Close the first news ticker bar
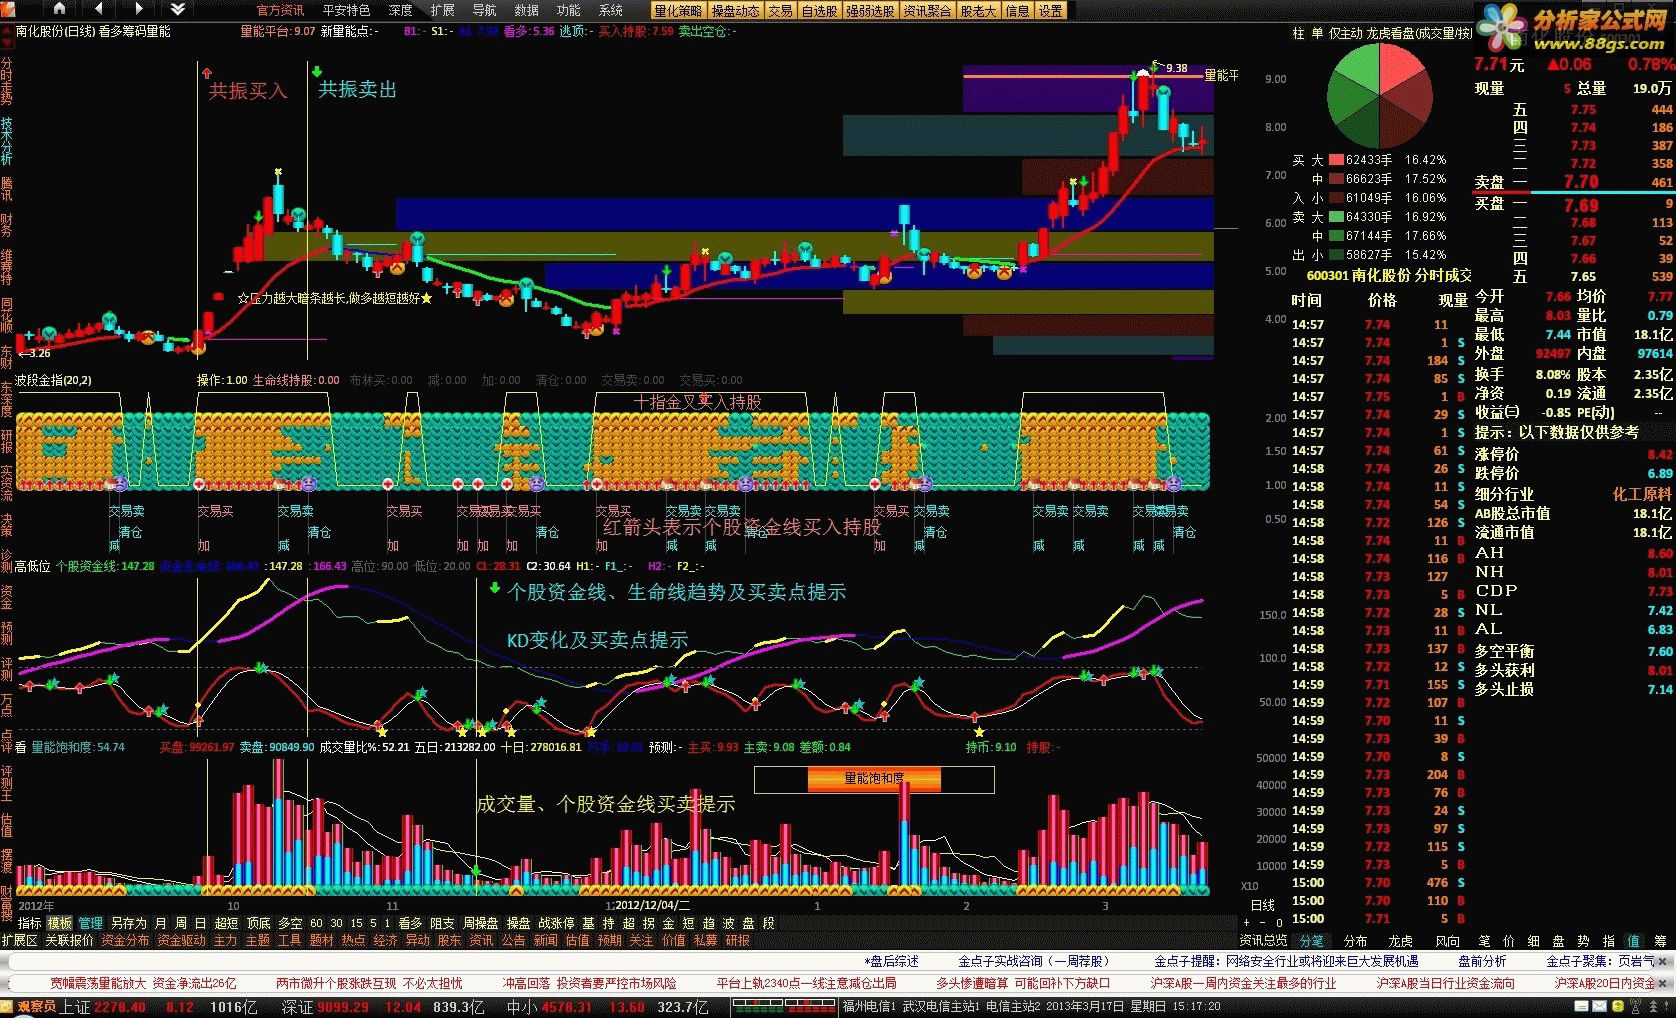The image size is (1676, 1018). (x=1661, y=961)
